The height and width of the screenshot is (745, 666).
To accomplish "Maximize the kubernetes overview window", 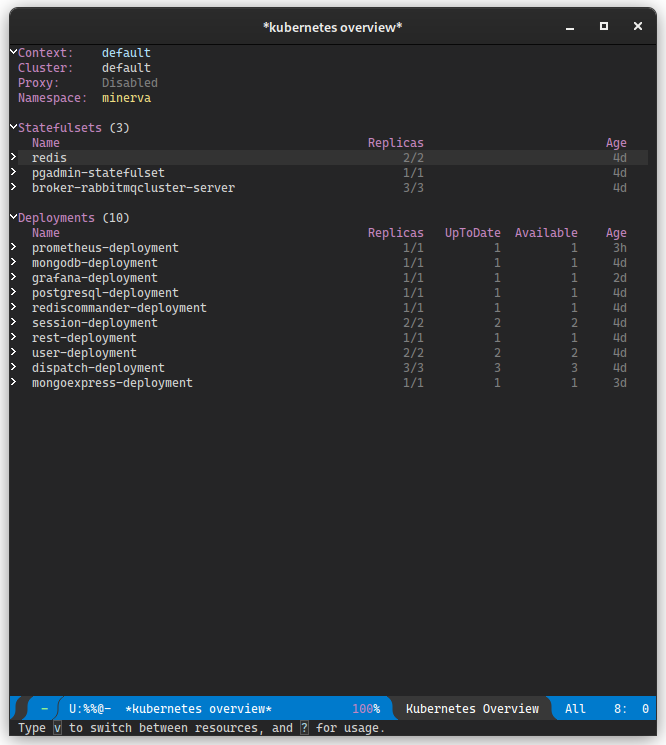I will 604,26.
